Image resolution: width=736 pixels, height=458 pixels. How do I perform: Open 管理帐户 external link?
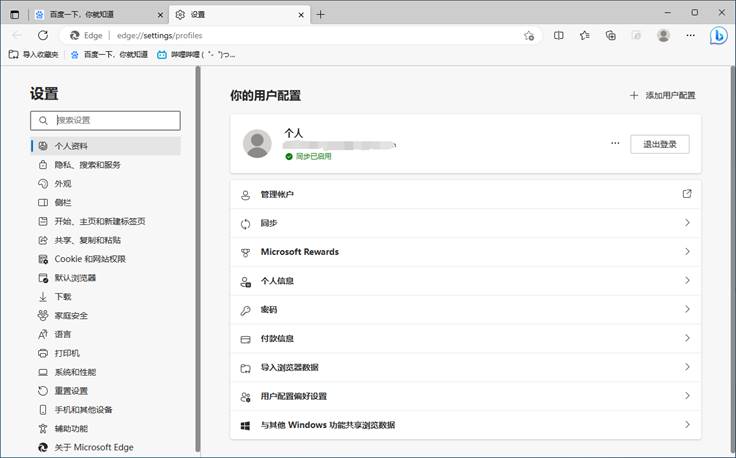(x=686, y=194)
